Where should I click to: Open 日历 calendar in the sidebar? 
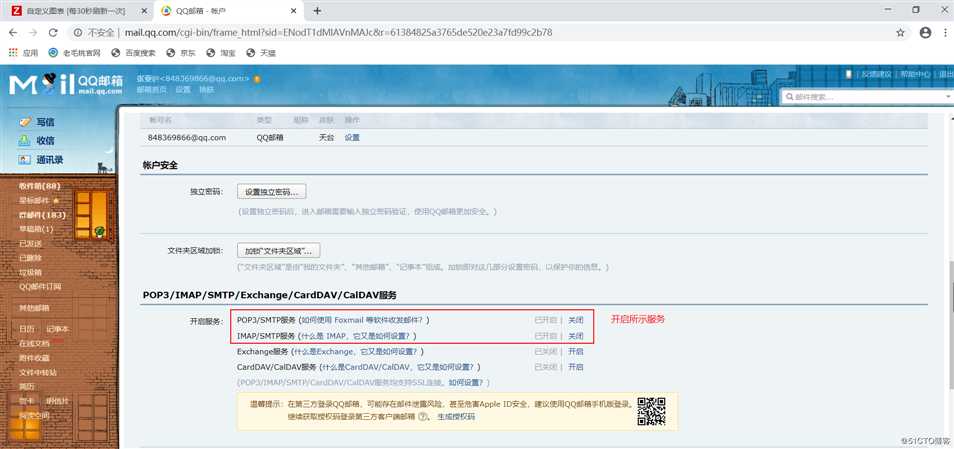coord(27,329)
